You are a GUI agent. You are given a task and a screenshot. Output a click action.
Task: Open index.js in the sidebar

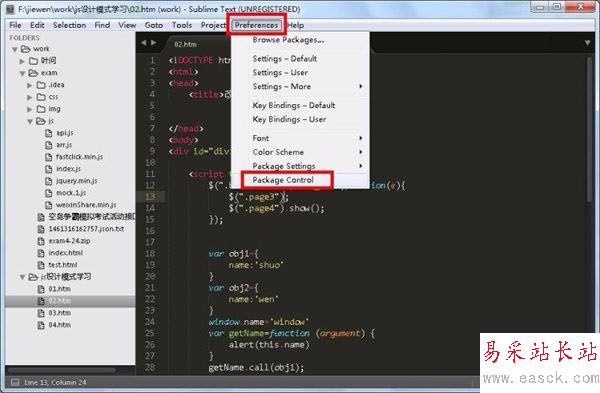(x=68, y=169)
